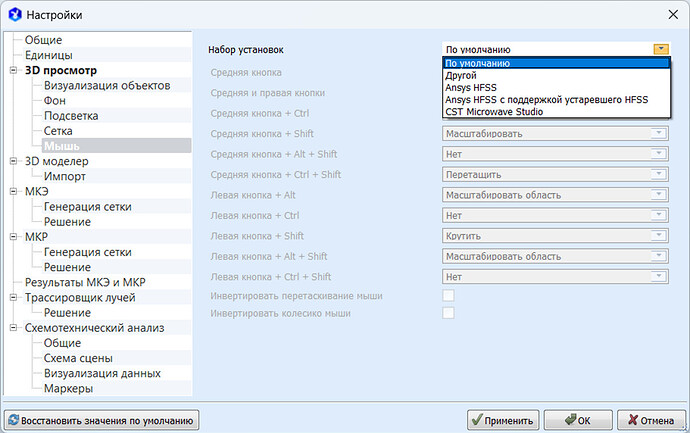Click the yellow arrow of 'Набор установок' dropdown

[x=659, y=48]
